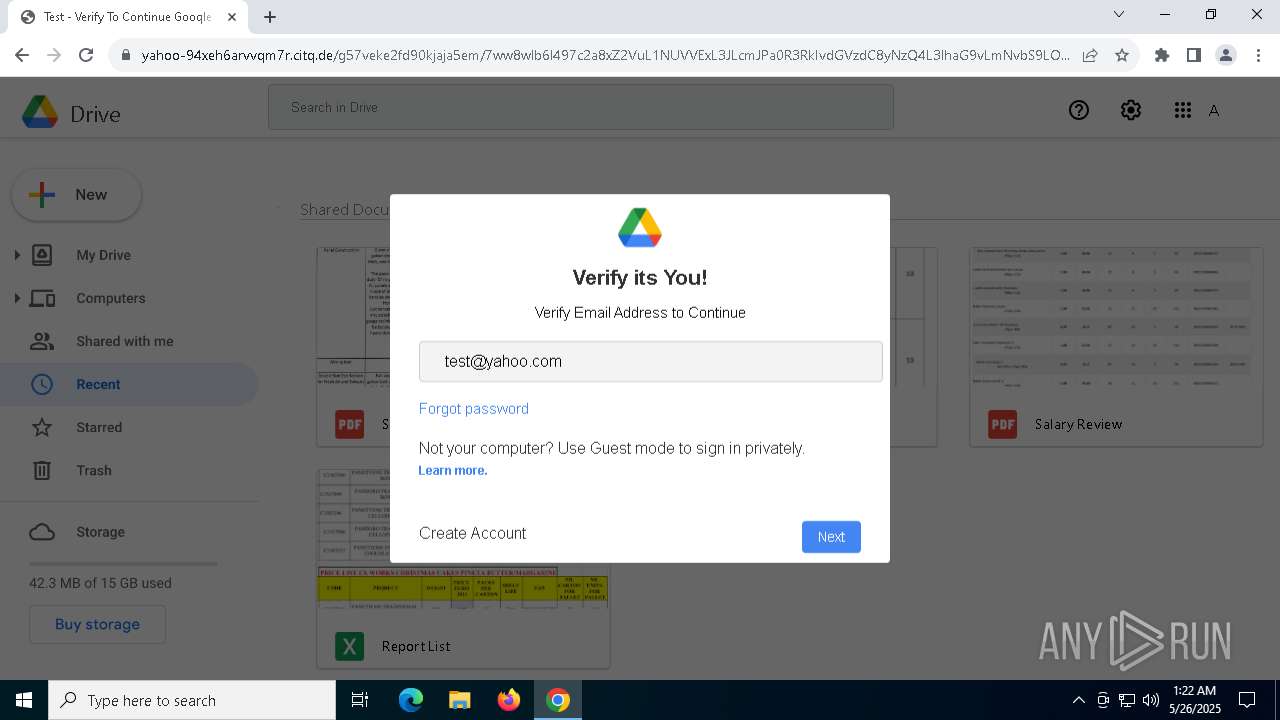Show hidden system tray icons chevron
This screenshot has width=1280, height=720.
click(1078, 700)
